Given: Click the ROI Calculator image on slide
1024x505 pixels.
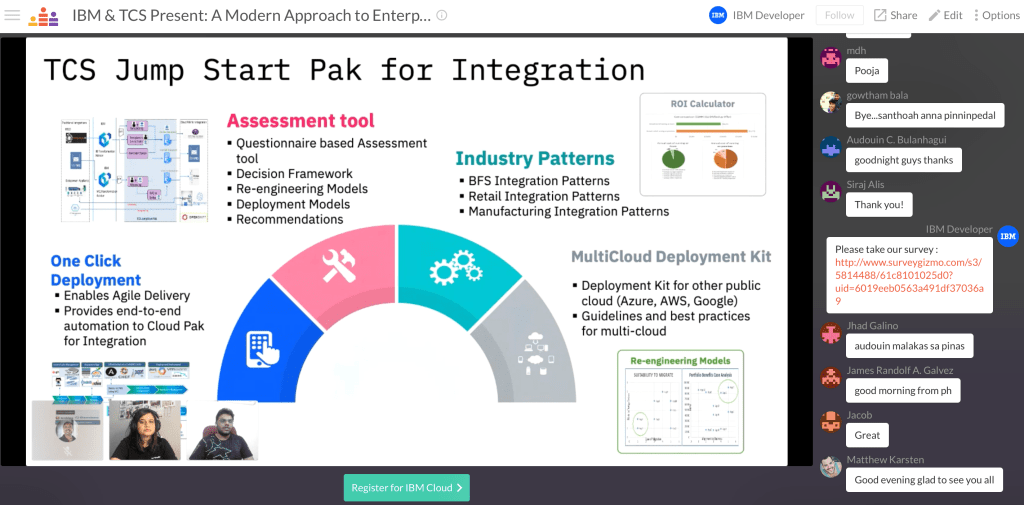Looking at the screenshot, I should pyautogui.click(x=702, y=143).
